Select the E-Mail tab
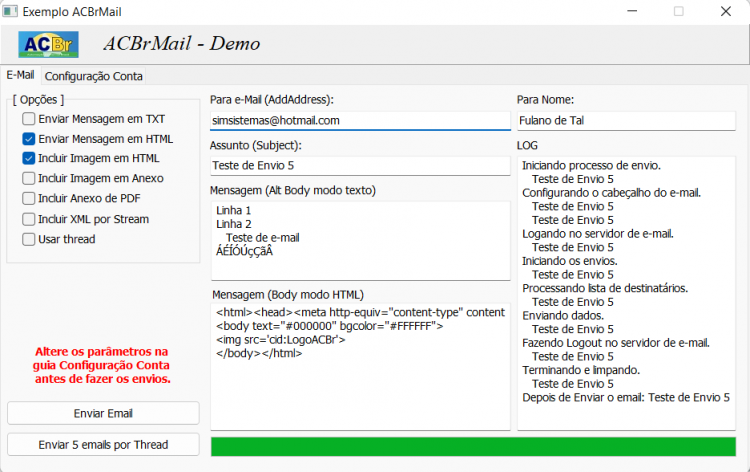750x472 pixels. 21,75
